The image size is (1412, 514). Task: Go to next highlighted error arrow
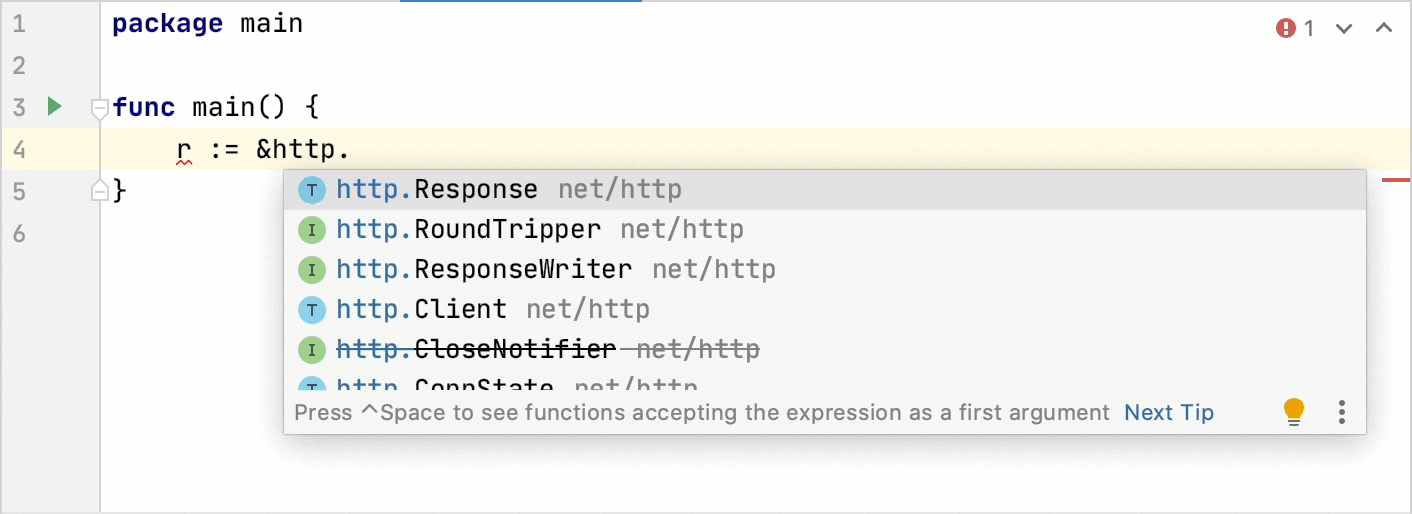tap(1344, 28)
